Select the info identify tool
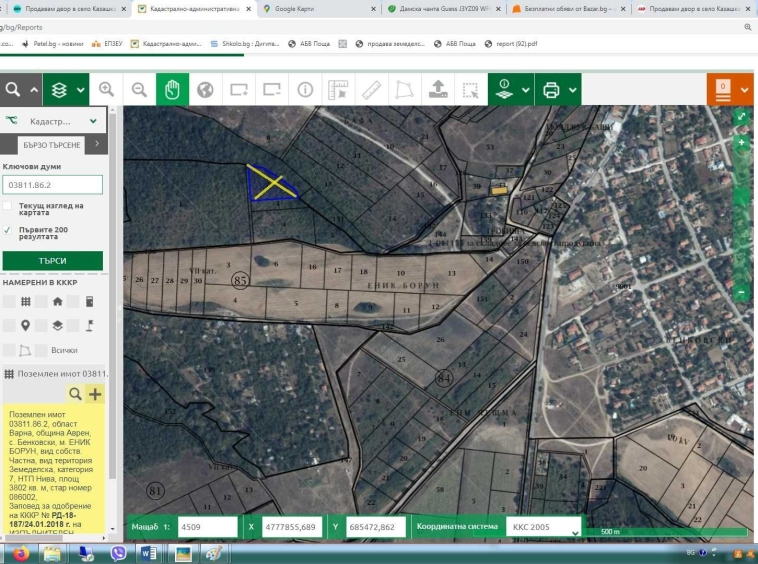This screenshot has width=758, height=564. (x=305, y=89)
